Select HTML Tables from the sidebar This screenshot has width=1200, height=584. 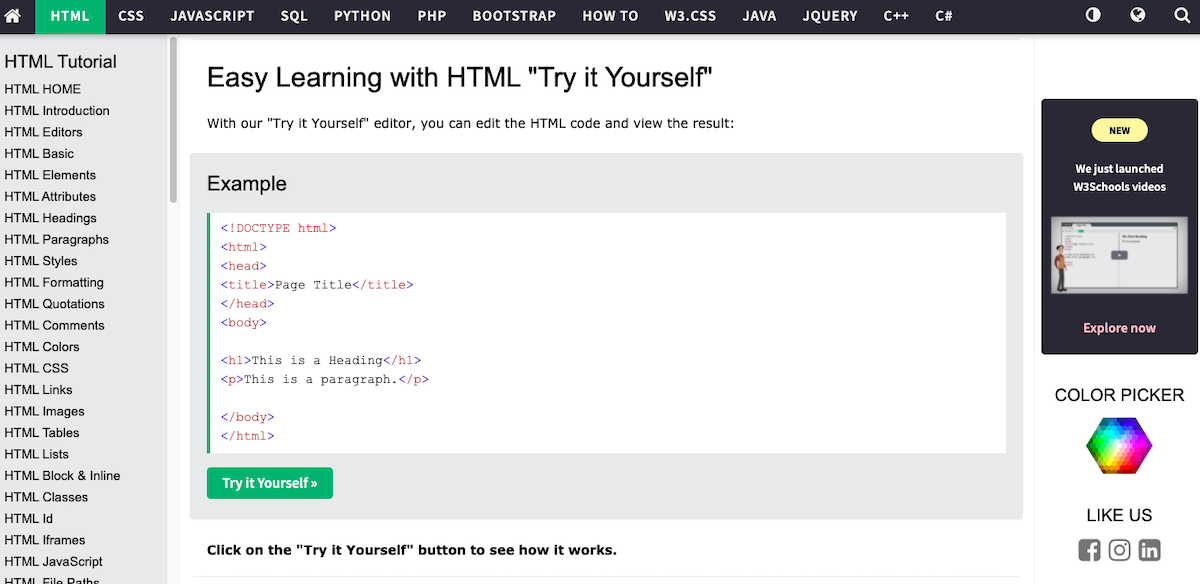(x=42, y=432)
